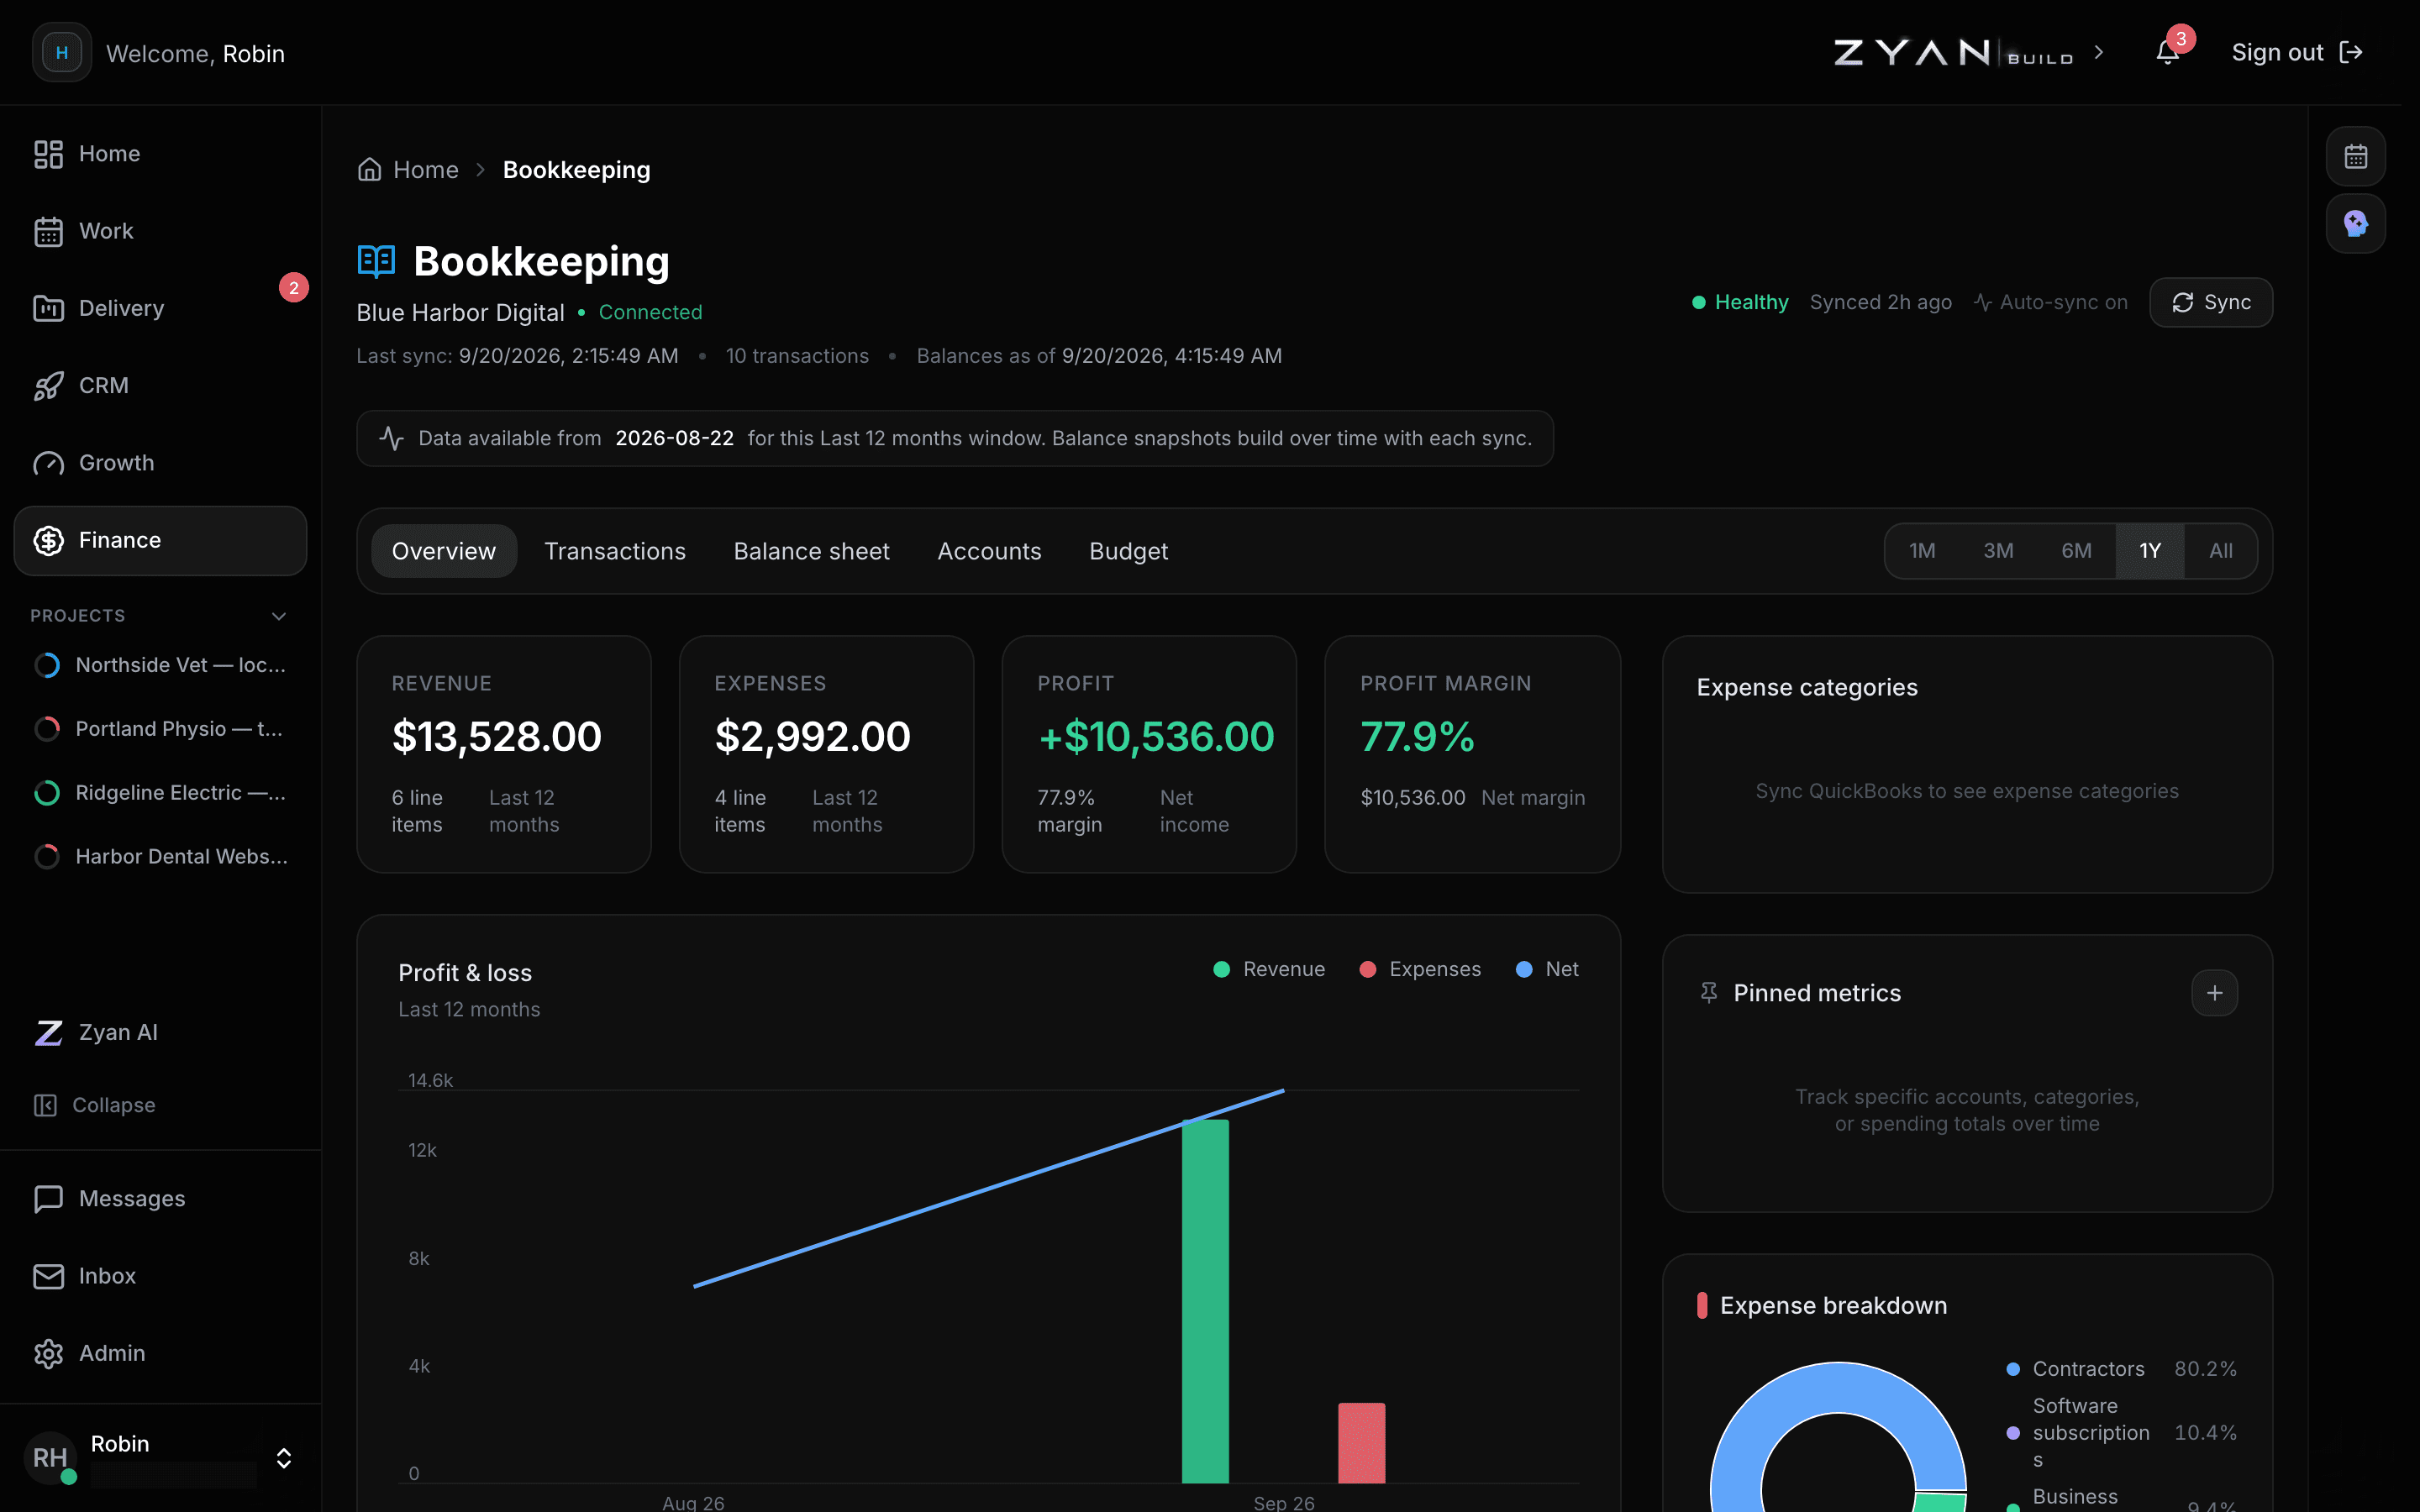
Task: Click the Profit +$10,536.00 card
Action: click(x=1149, y=754)
